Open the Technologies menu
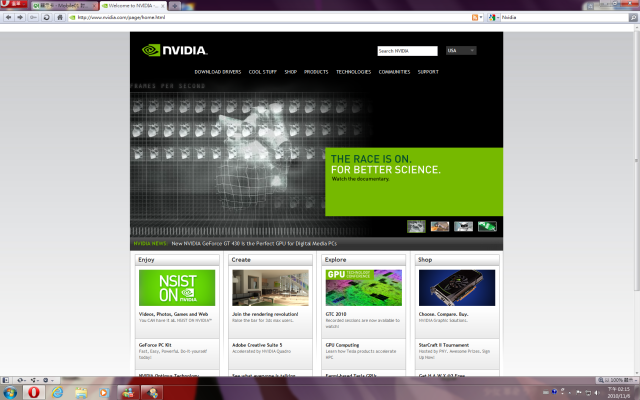This screenshot has width=640, height=400. coord(353,72)
